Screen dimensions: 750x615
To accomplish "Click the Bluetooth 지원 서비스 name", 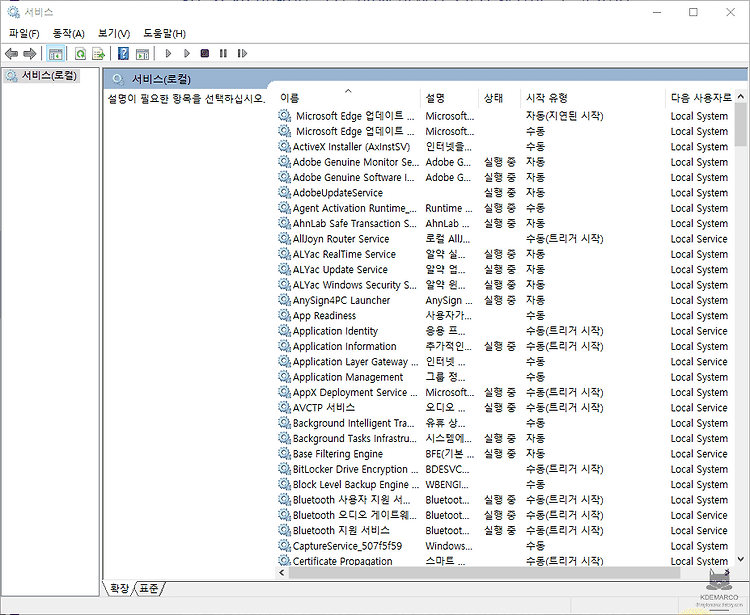I will pyautogui.click(x=341, y=530).
